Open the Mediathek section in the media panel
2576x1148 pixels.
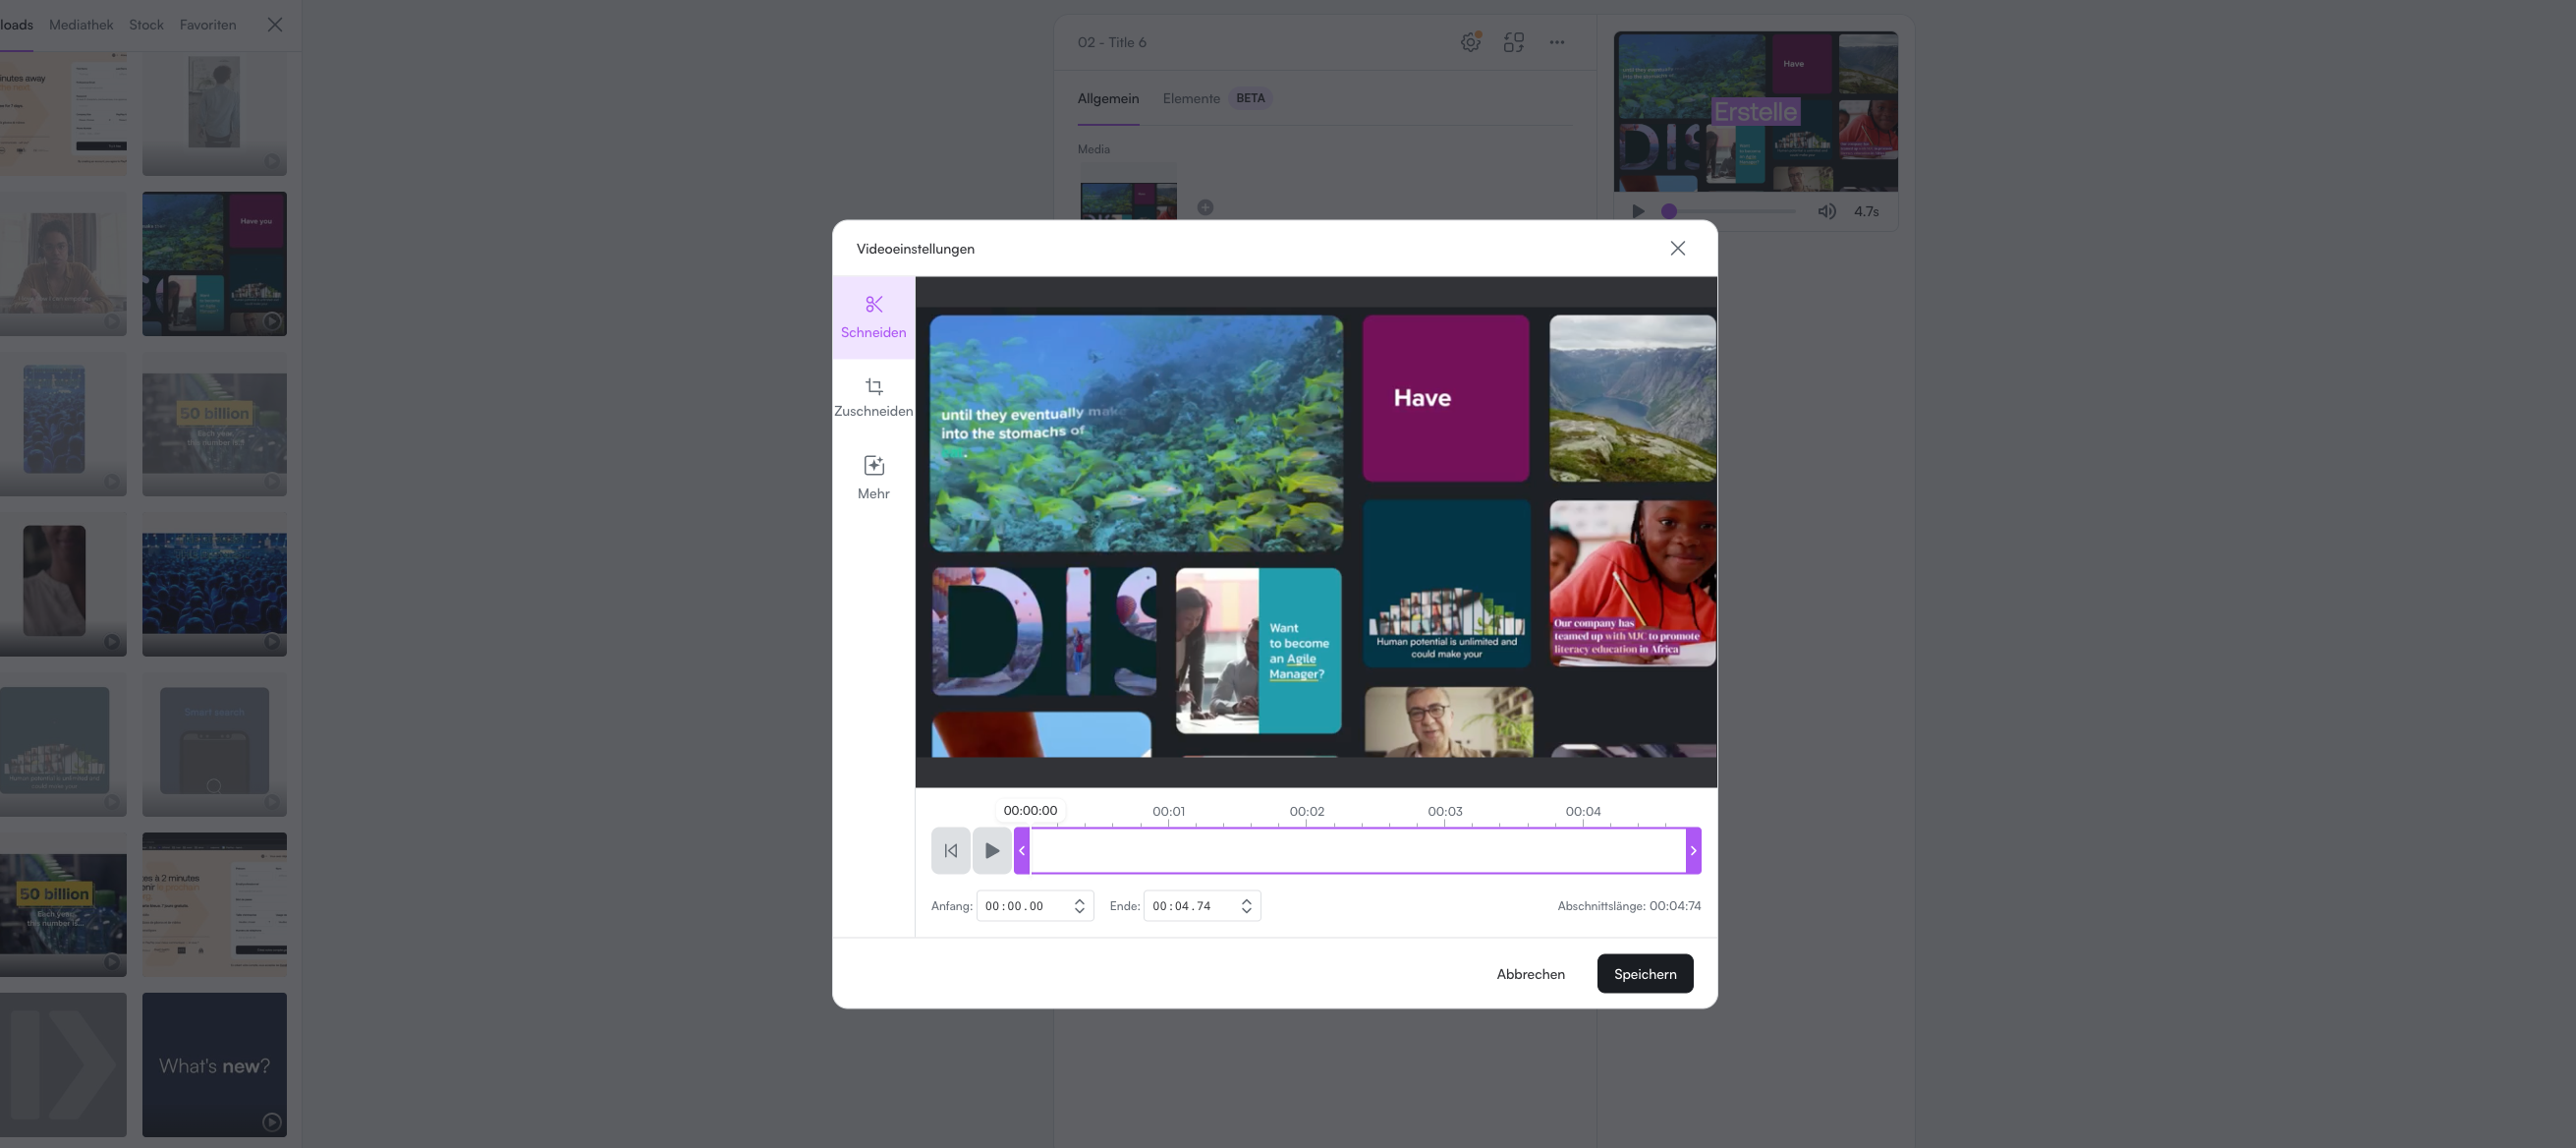tap(81, 24)
